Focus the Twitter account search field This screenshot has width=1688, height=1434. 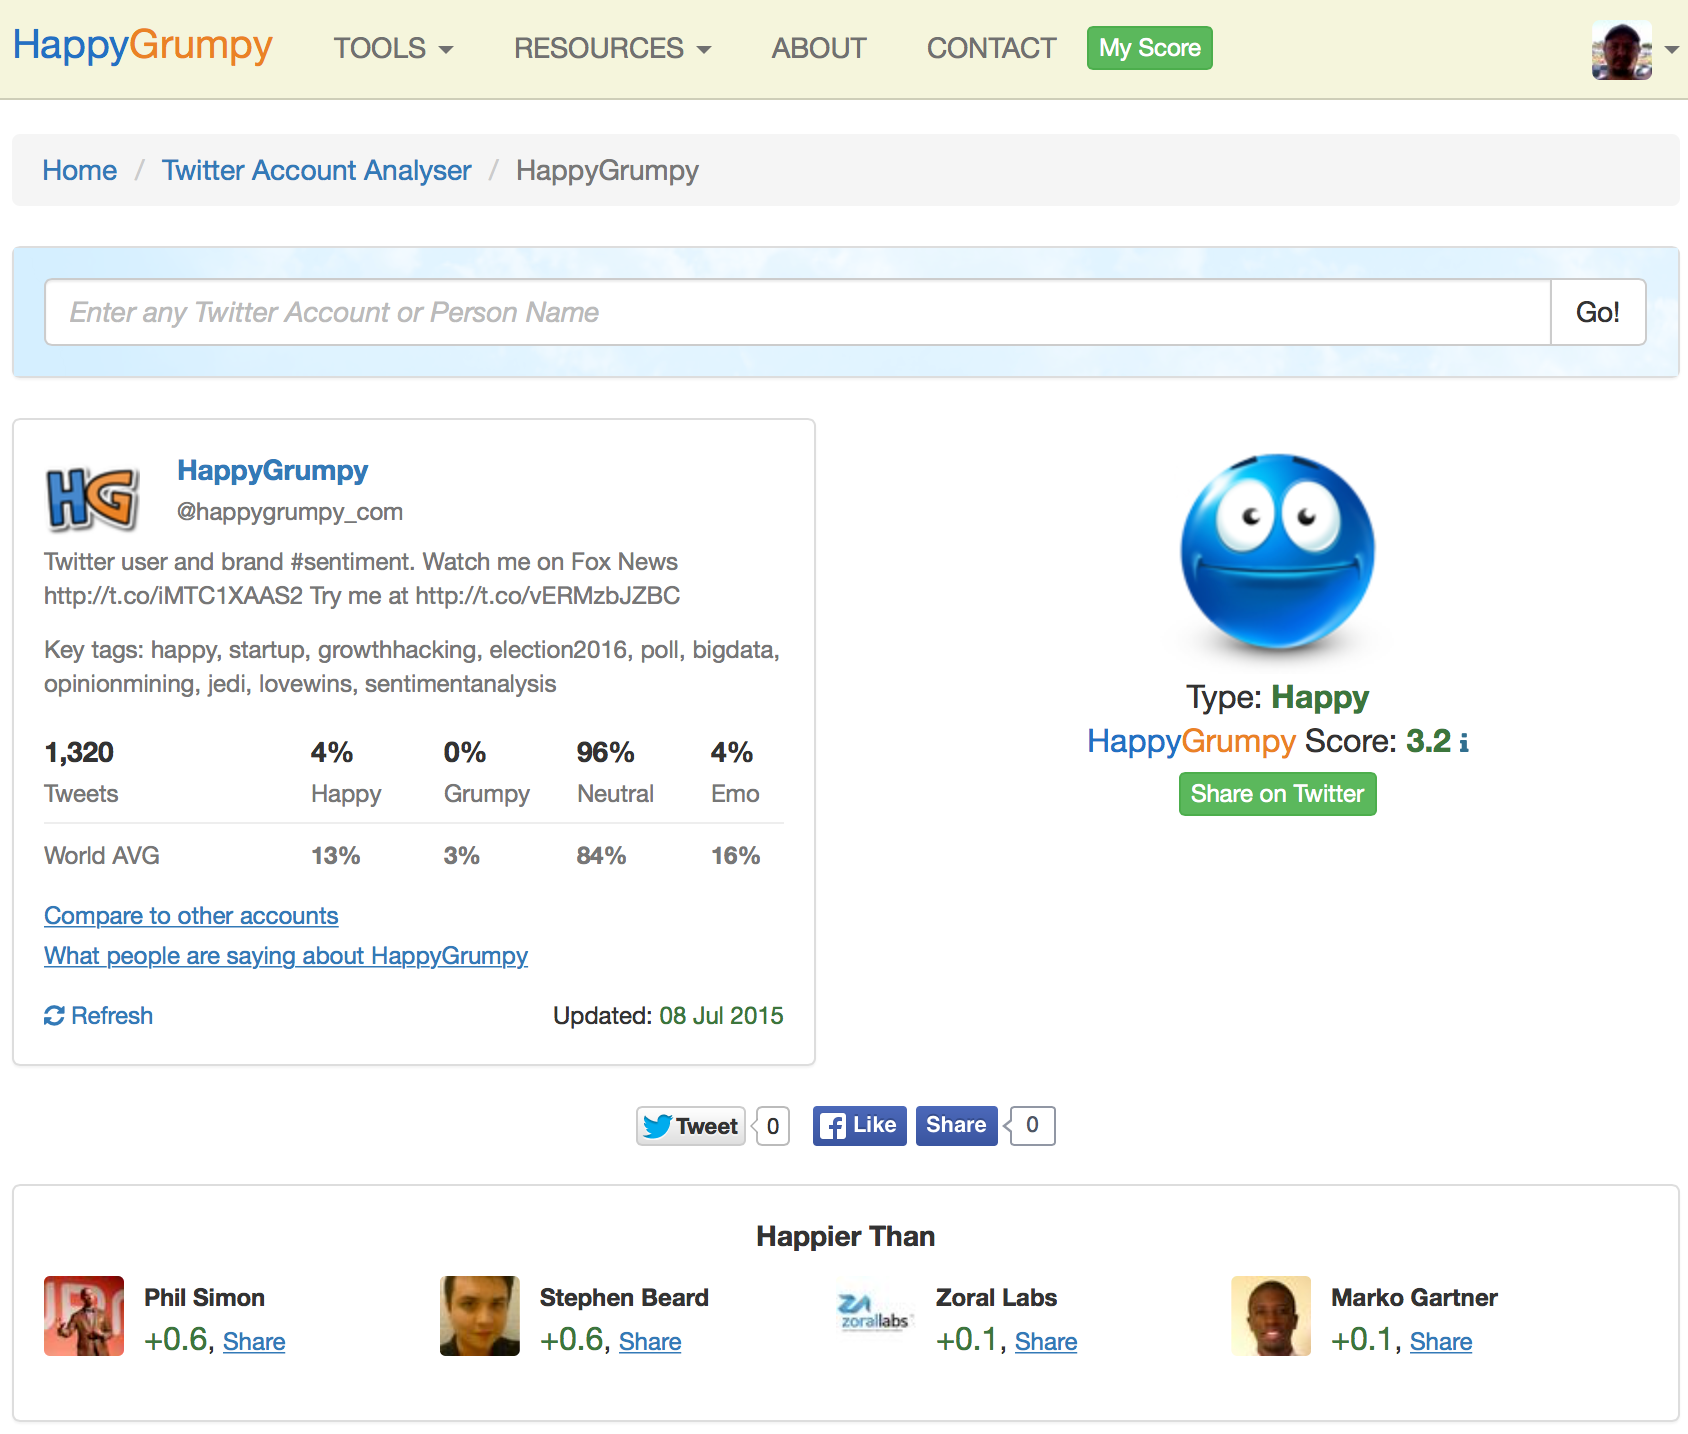(798, 312)
